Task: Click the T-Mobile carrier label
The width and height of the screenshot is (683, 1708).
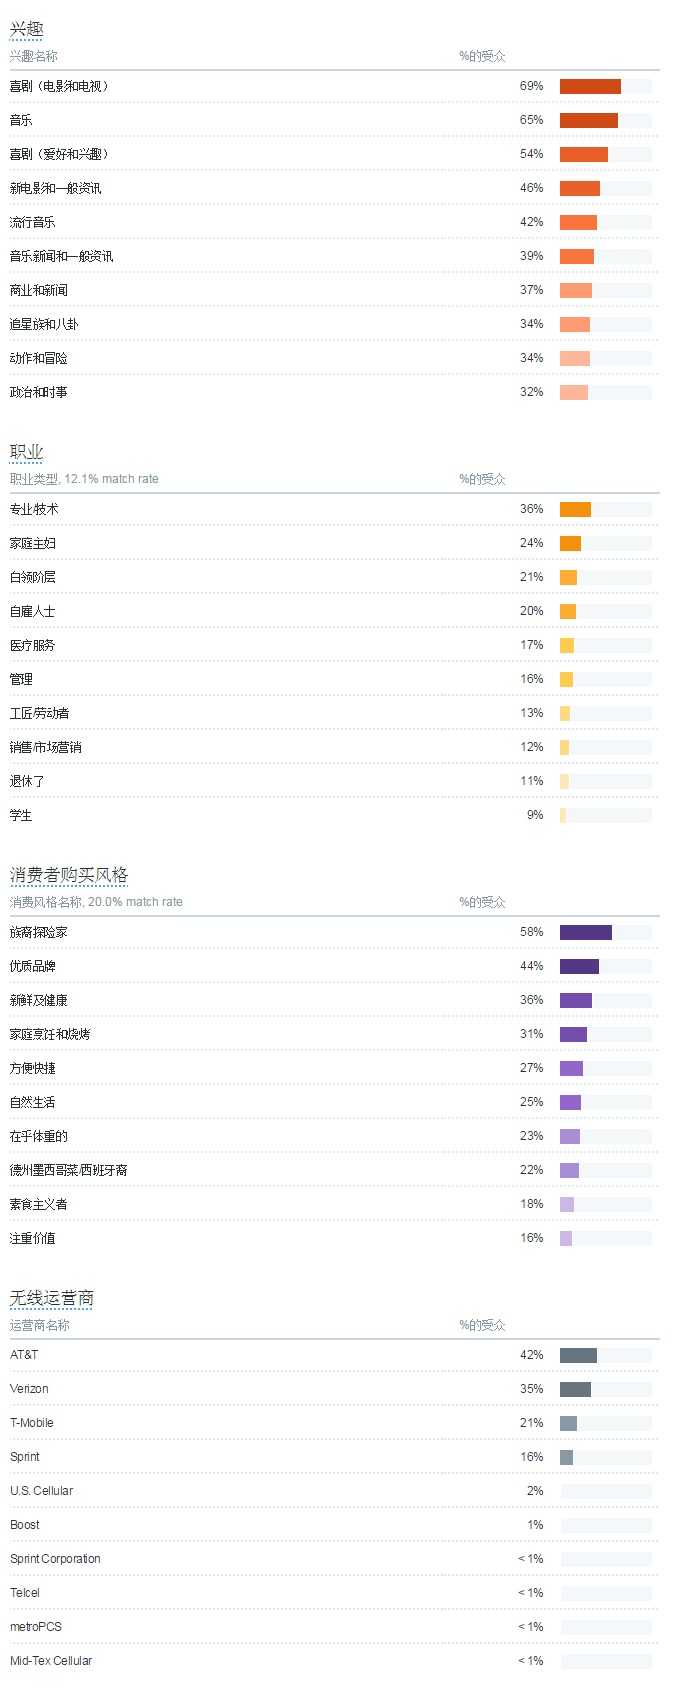Action: [x=32, y=1423]
